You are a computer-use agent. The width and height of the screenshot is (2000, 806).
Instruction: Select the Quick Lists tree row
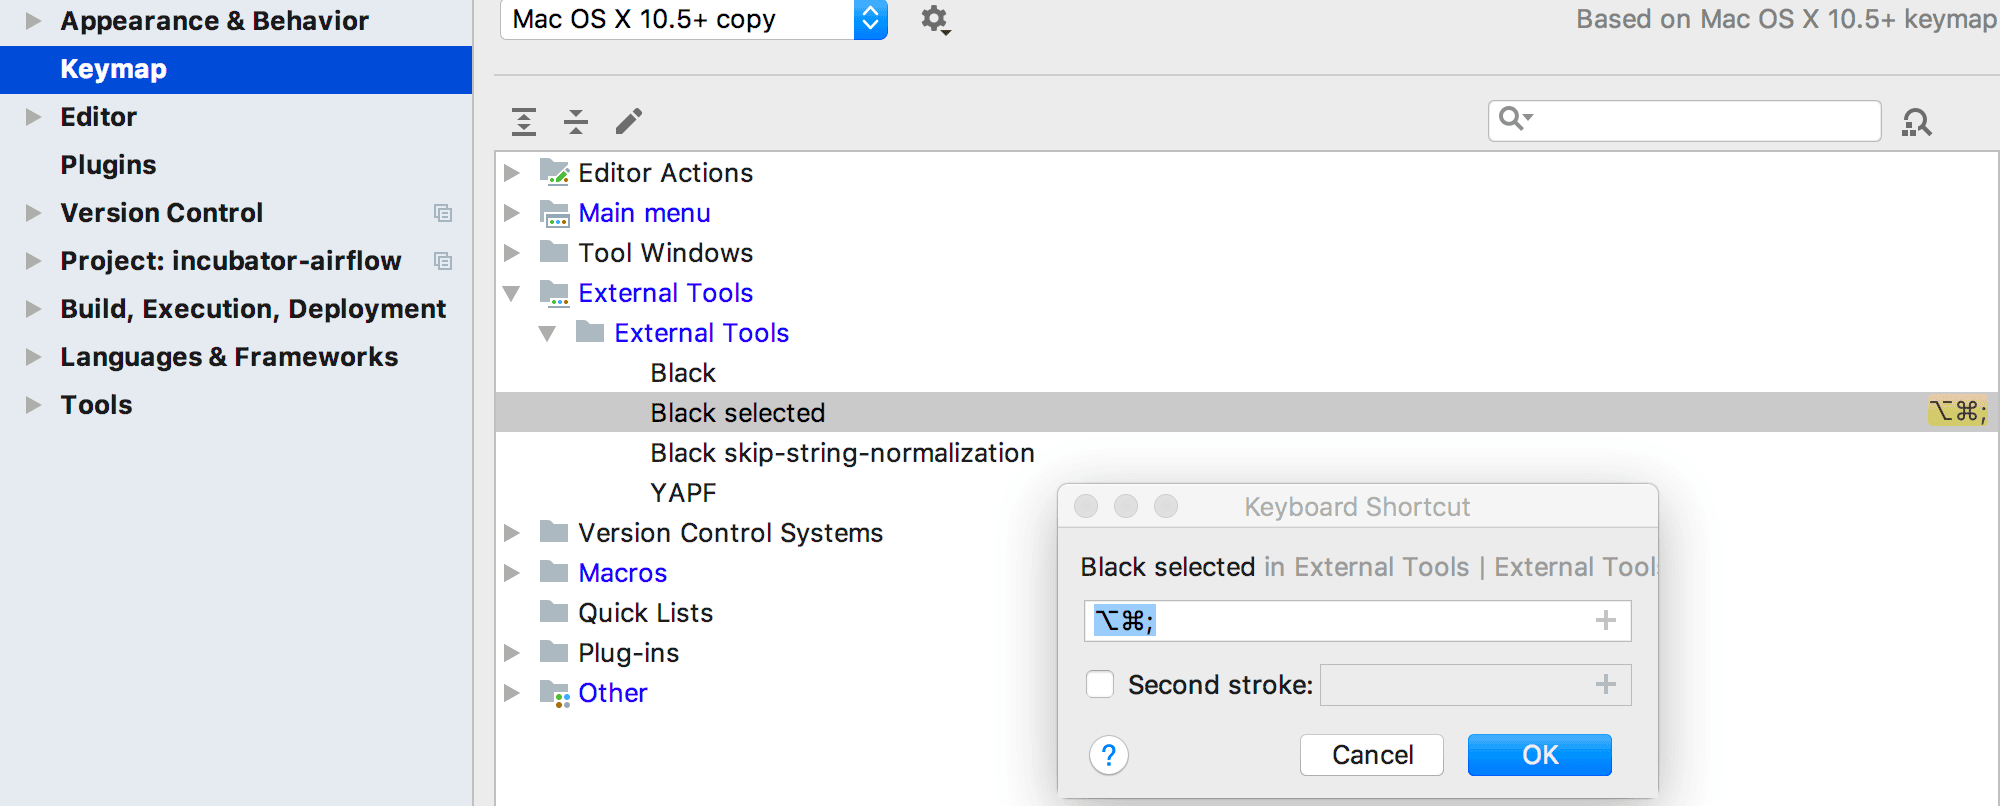645,613
